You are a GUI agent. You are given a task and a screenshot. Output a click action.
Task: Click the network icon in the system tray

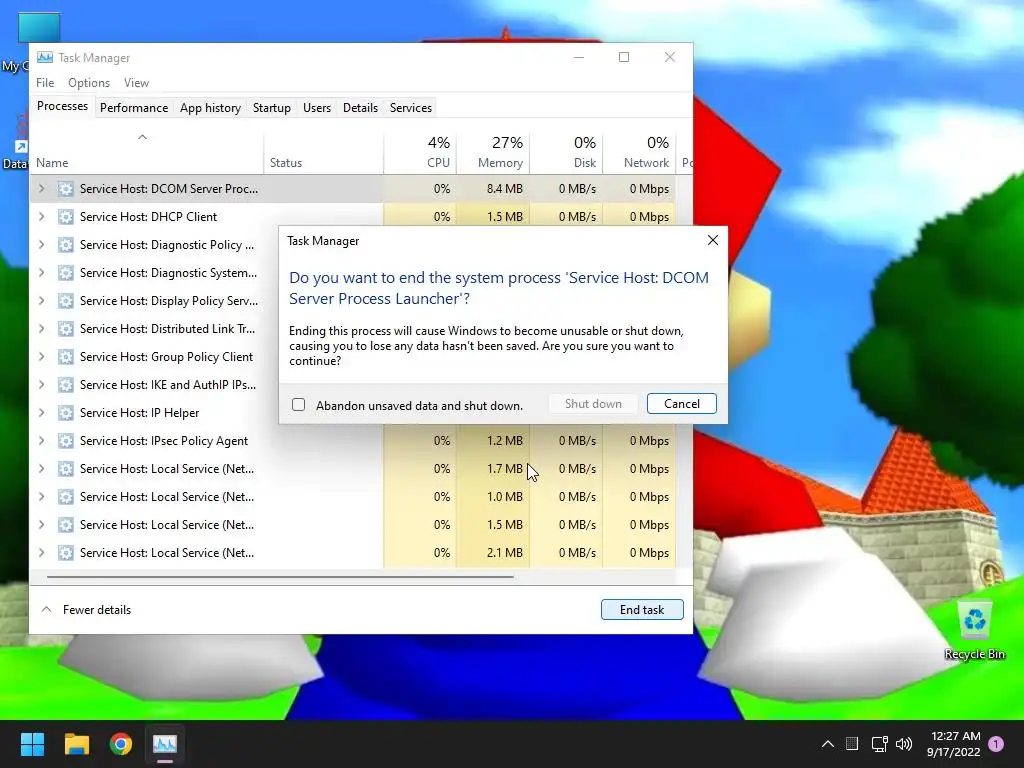pos(879,744)
